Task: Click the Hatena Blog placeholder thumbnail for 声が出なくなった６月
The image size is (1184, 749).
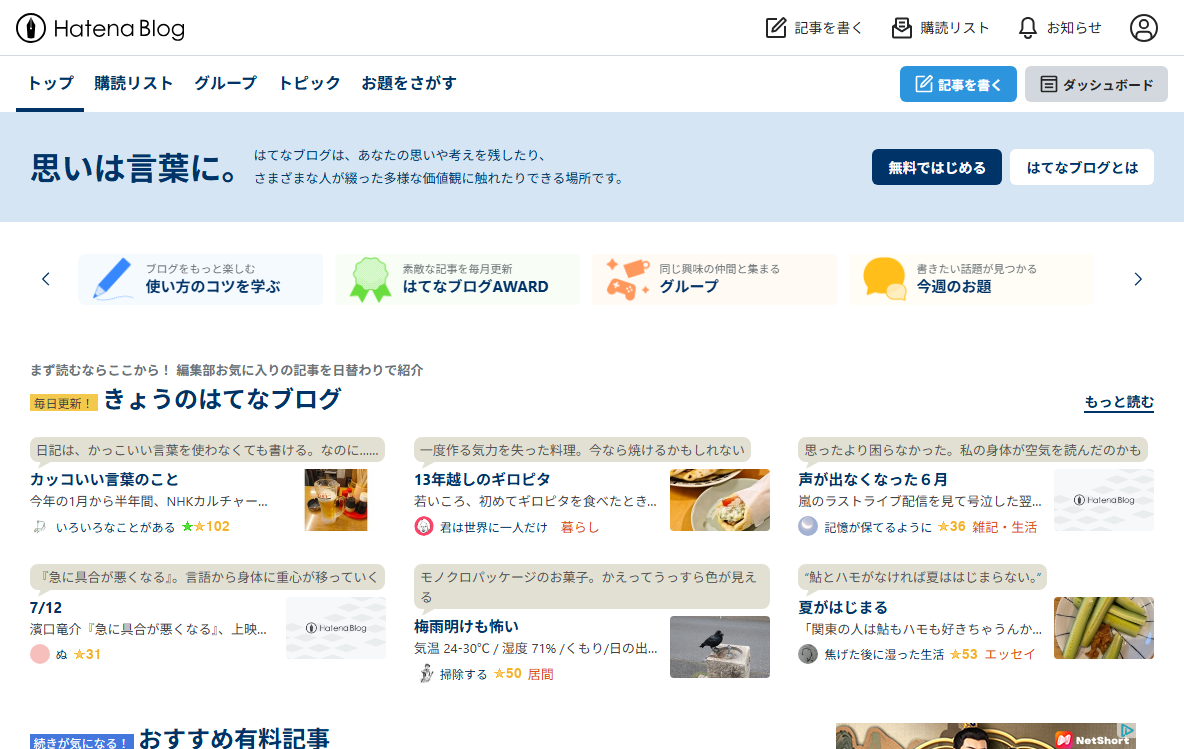Action: pos(1103,500)
